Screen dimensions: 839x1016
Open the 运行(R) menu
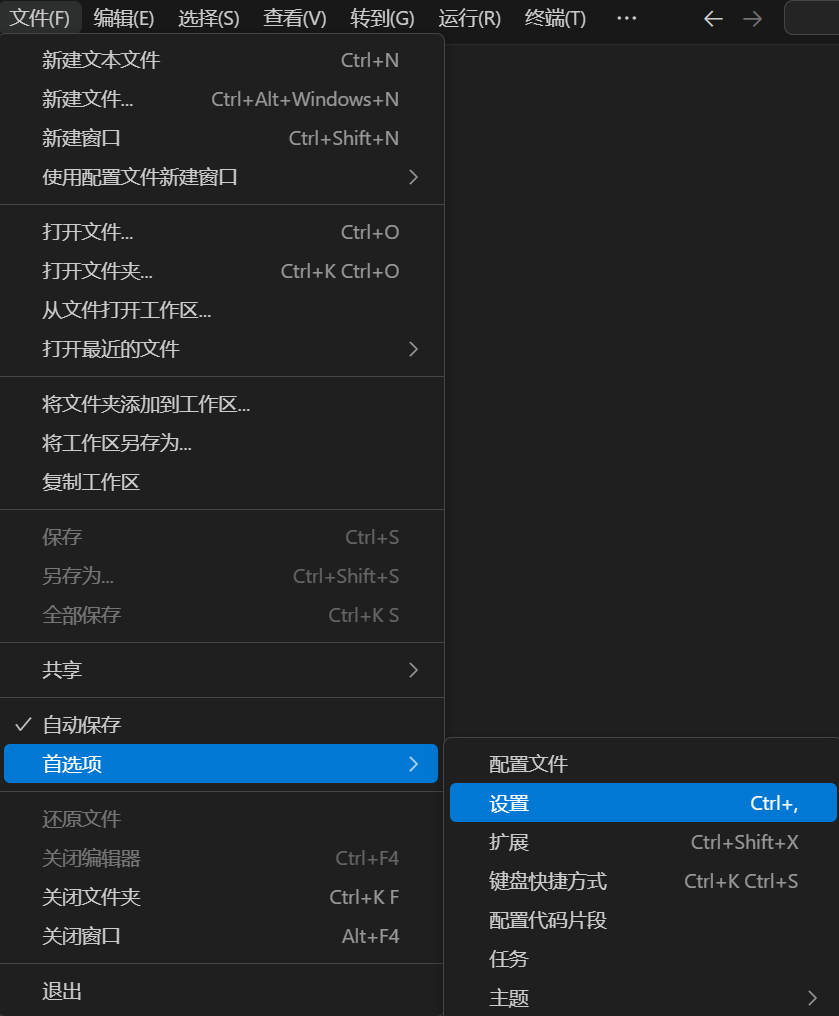(x=469, y=18)
